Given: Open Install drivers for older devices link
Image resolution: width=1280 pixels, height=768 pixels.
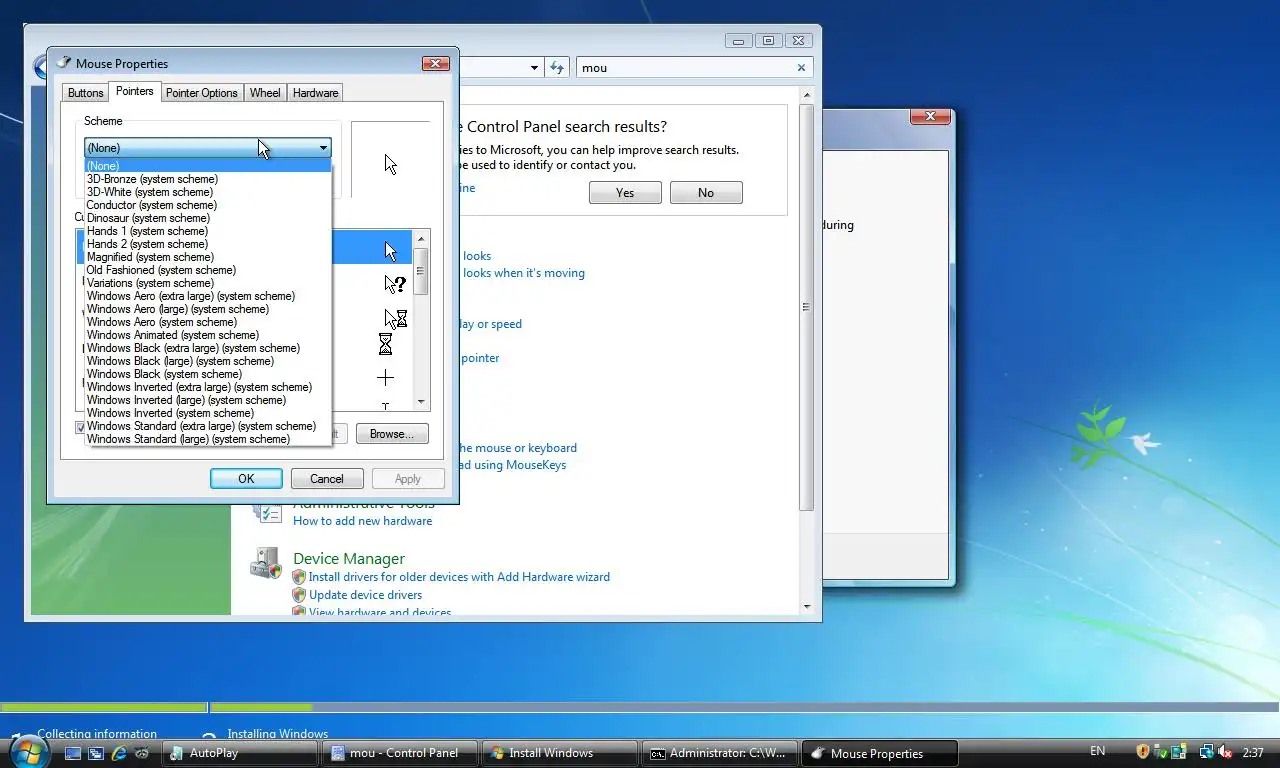Looking at the screenshot, I should click(459, 577).
